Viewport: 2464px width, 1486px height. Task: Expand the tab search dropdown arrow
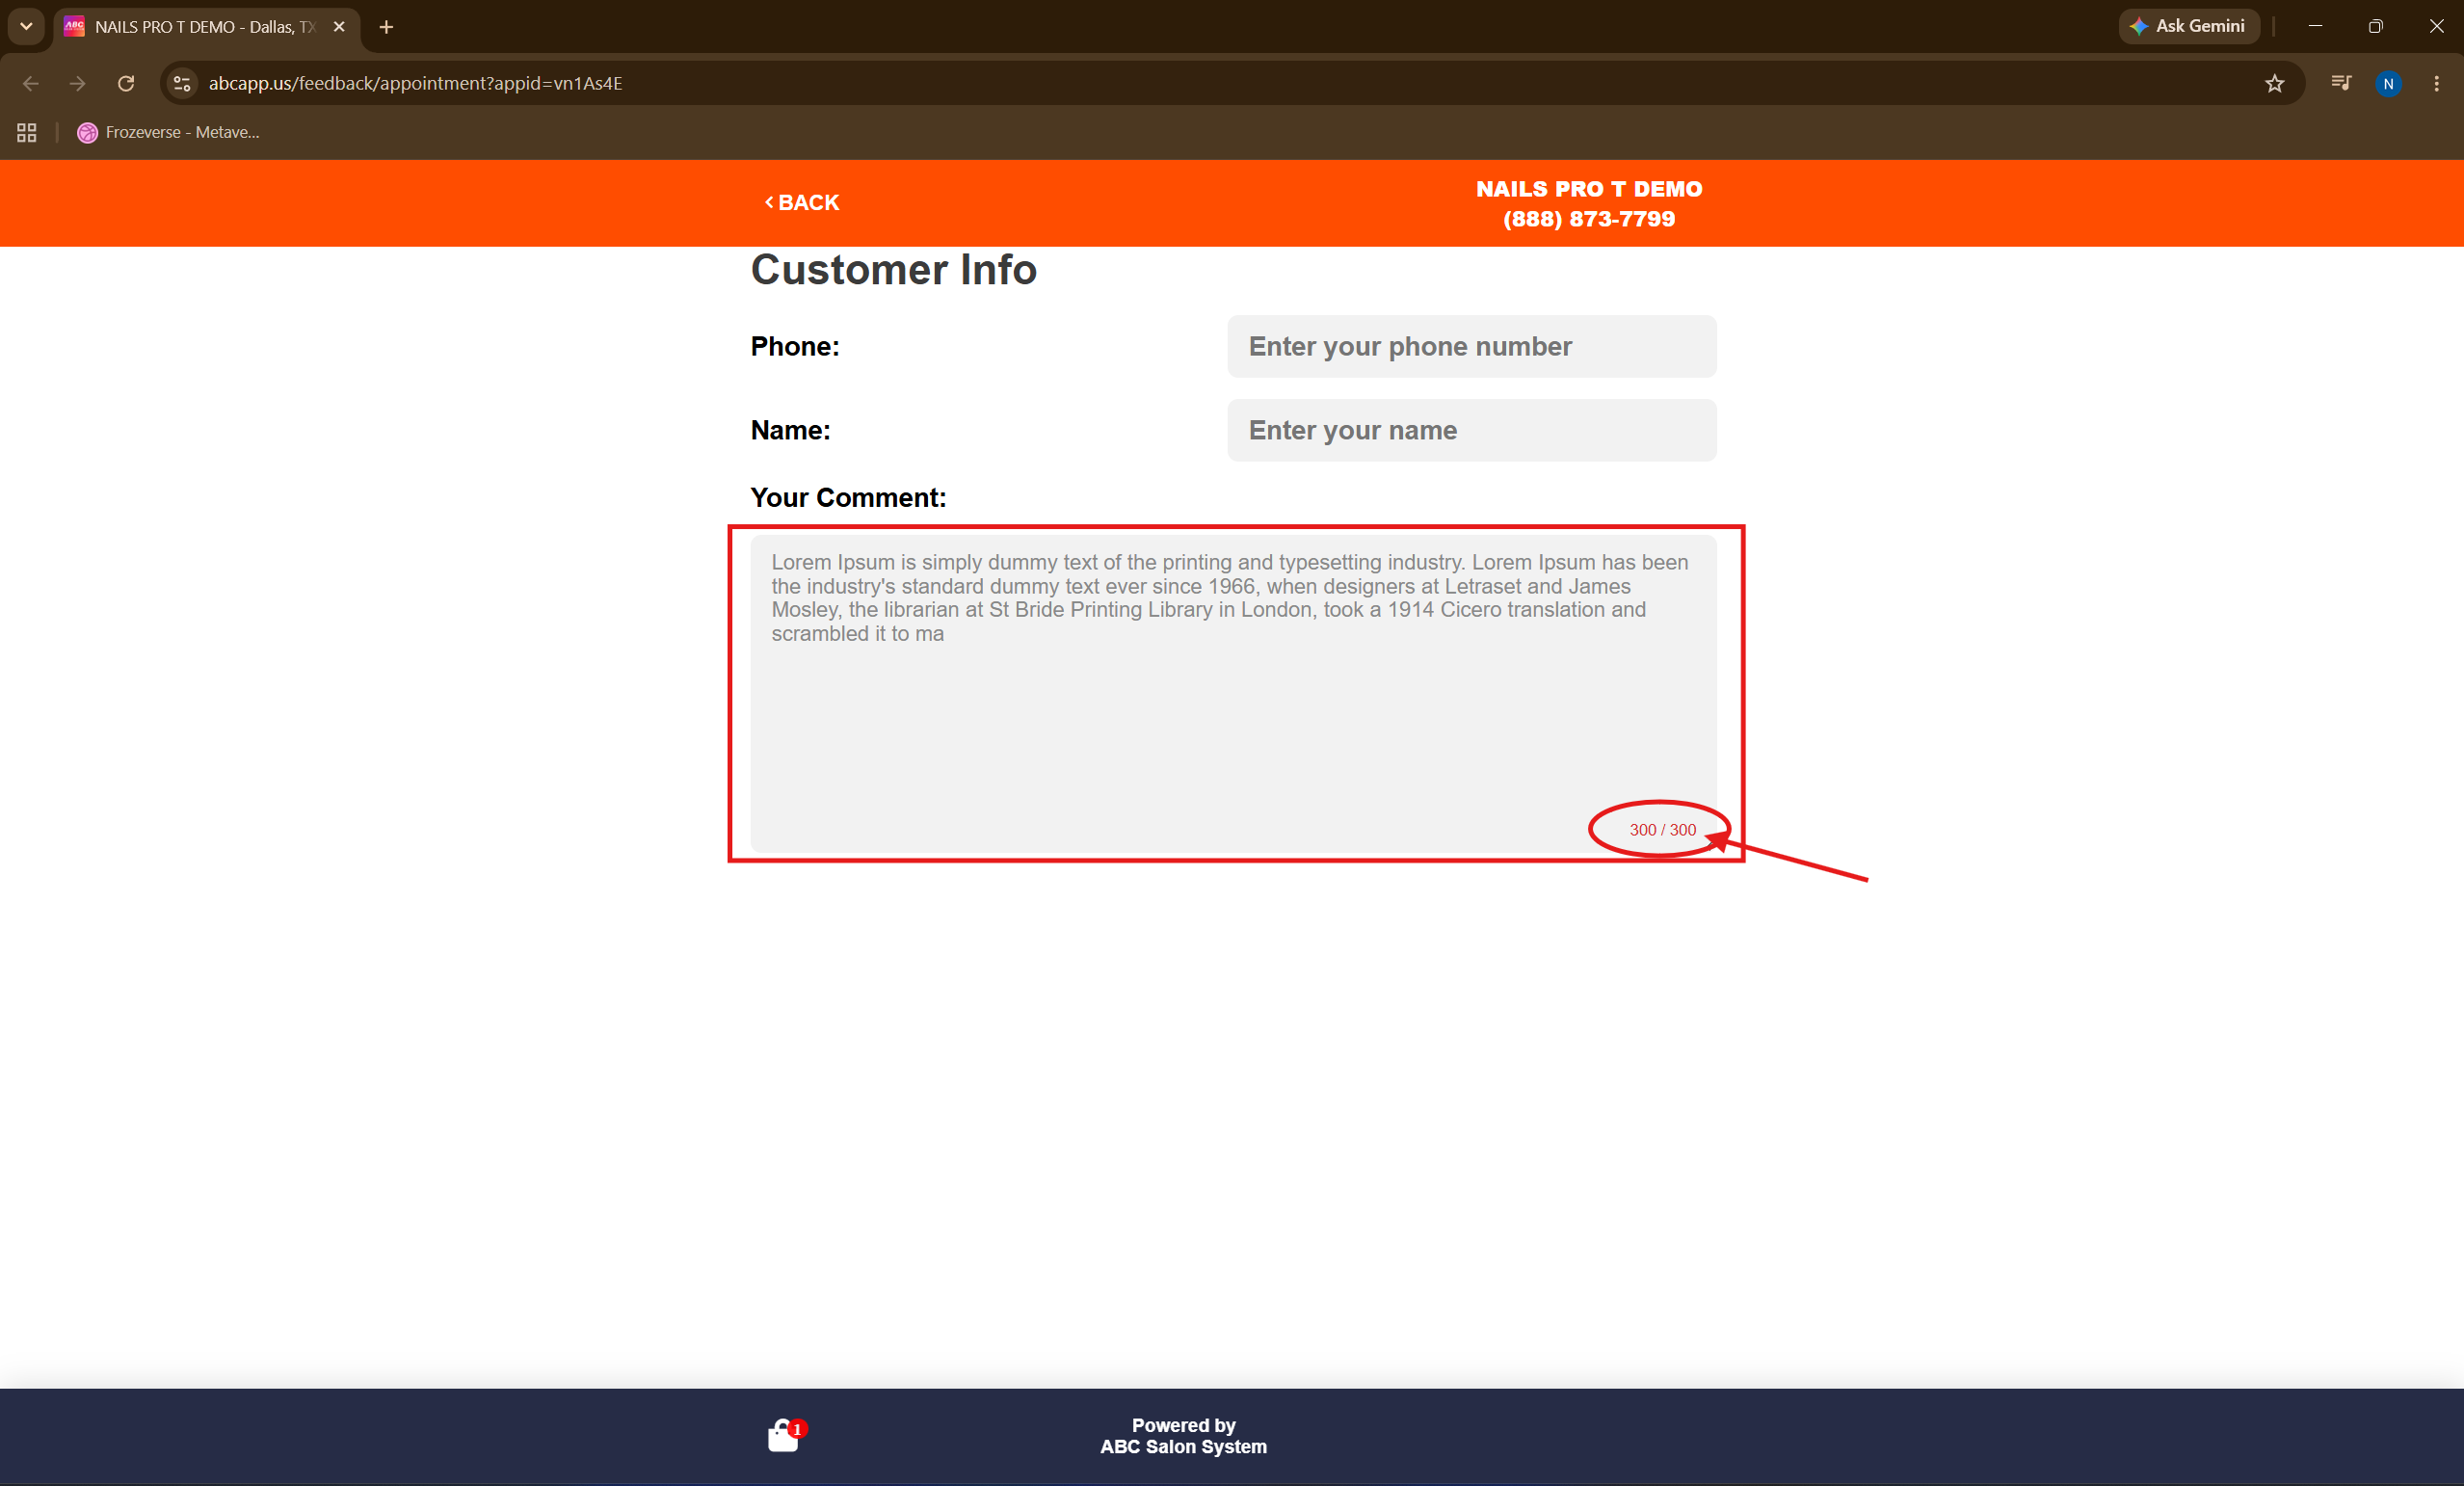26,26
